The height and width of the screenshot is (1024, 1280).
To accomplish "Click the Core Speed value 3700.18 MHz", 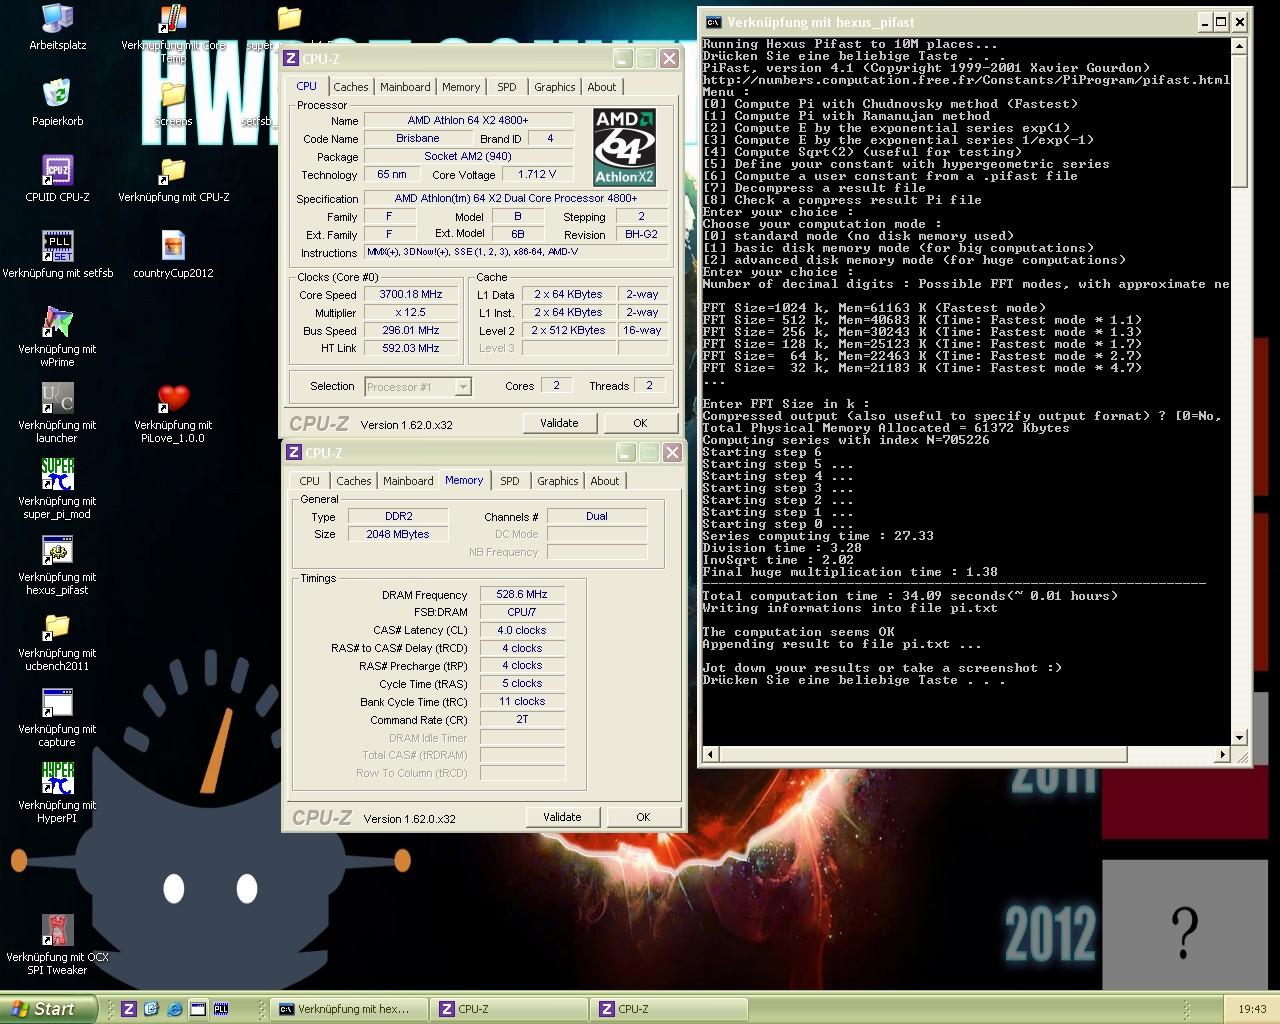I will tap(410, 295).
